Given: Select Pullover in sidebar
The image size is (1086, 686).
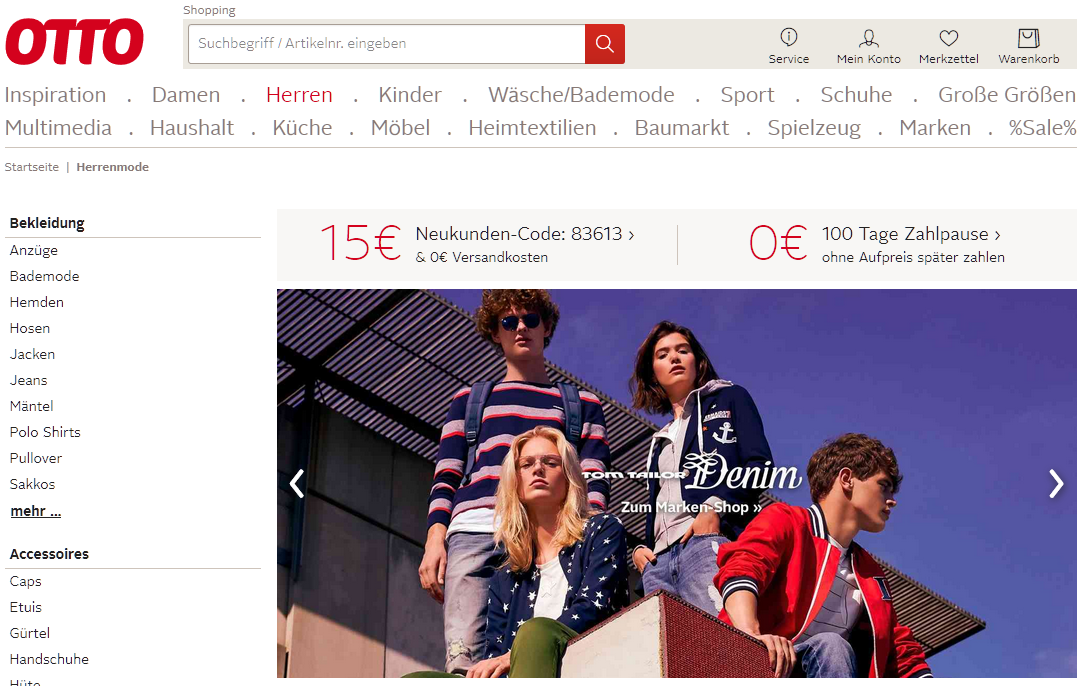Looking at the screenshot, I should click(36, 458).
